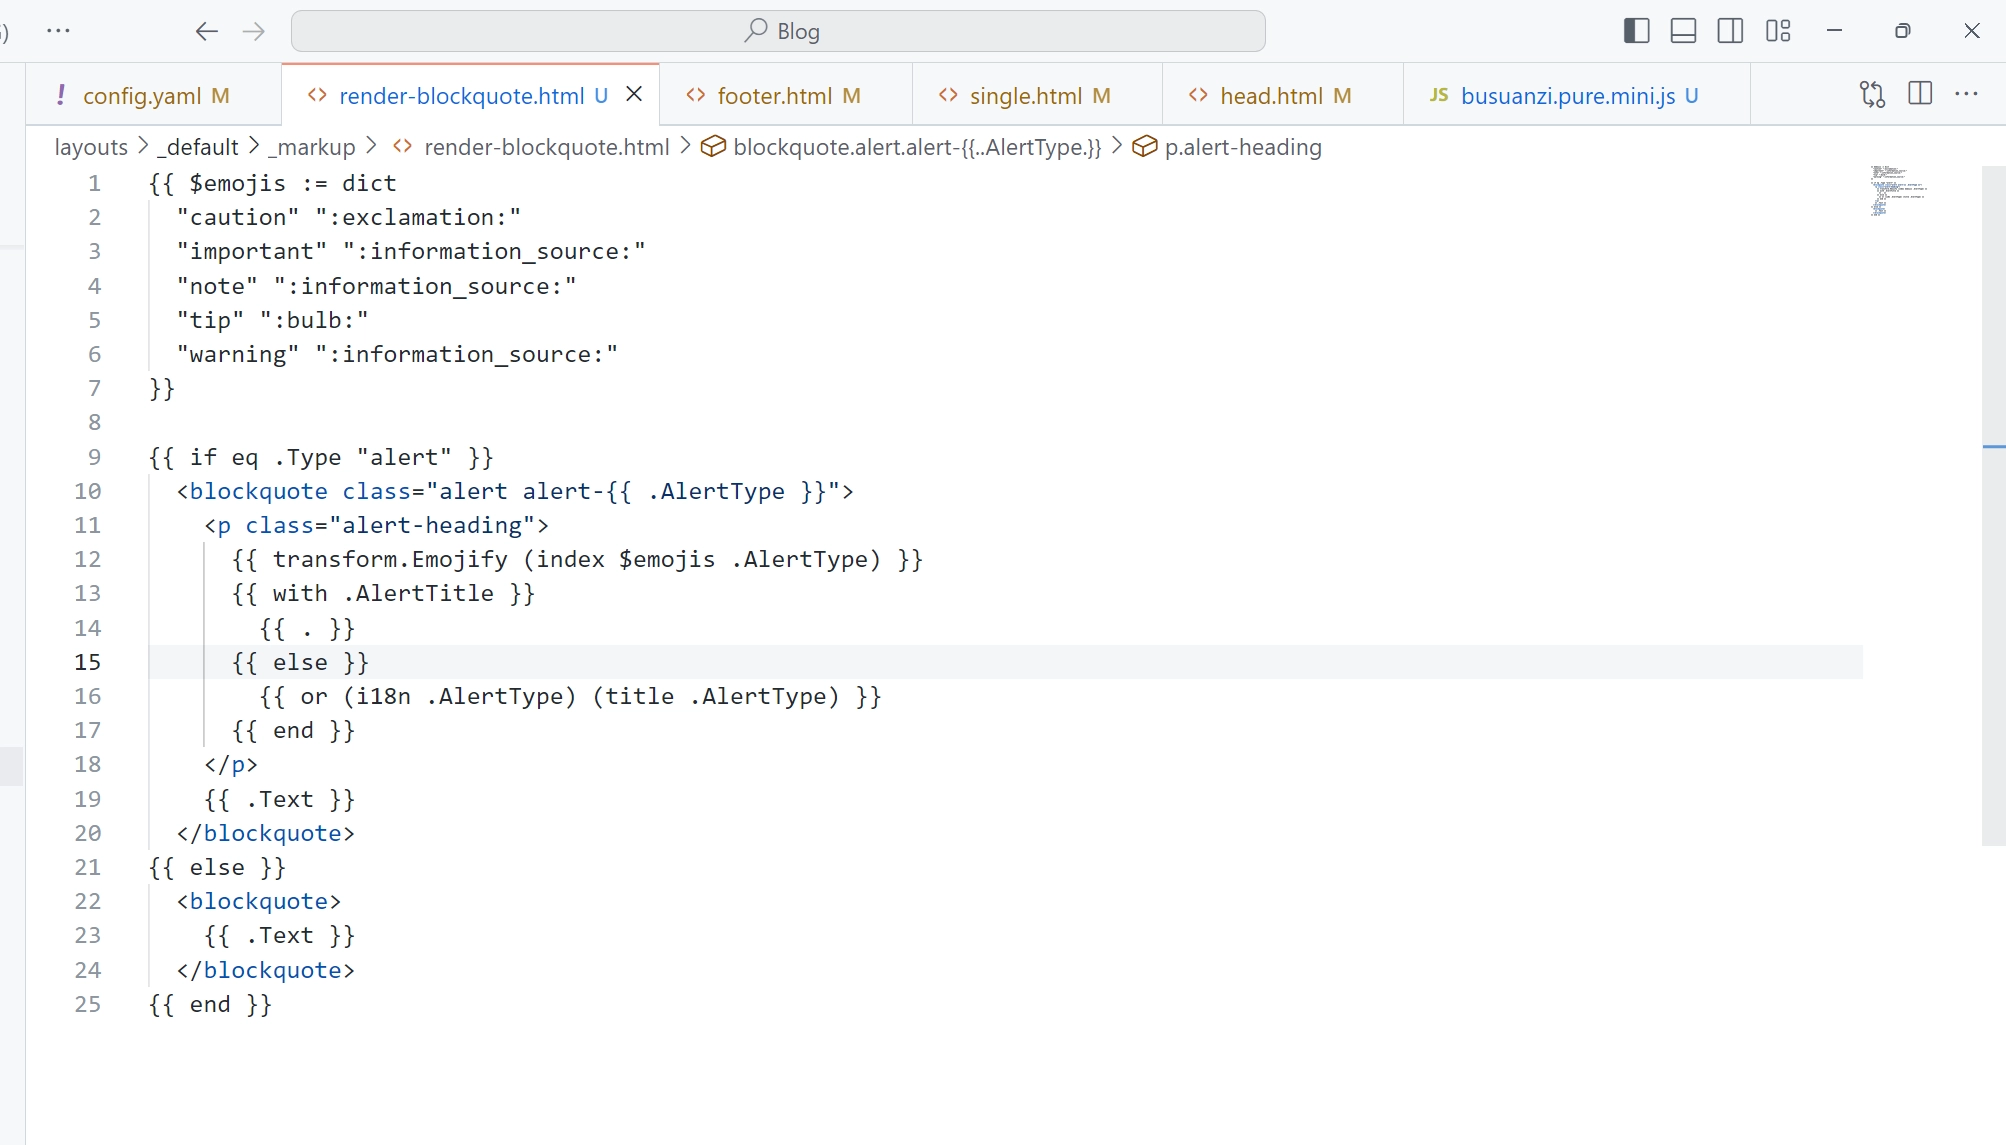Click the ":bulb:" string value
Screen dimensions: 2006x1145
click(x=314, y=320)
